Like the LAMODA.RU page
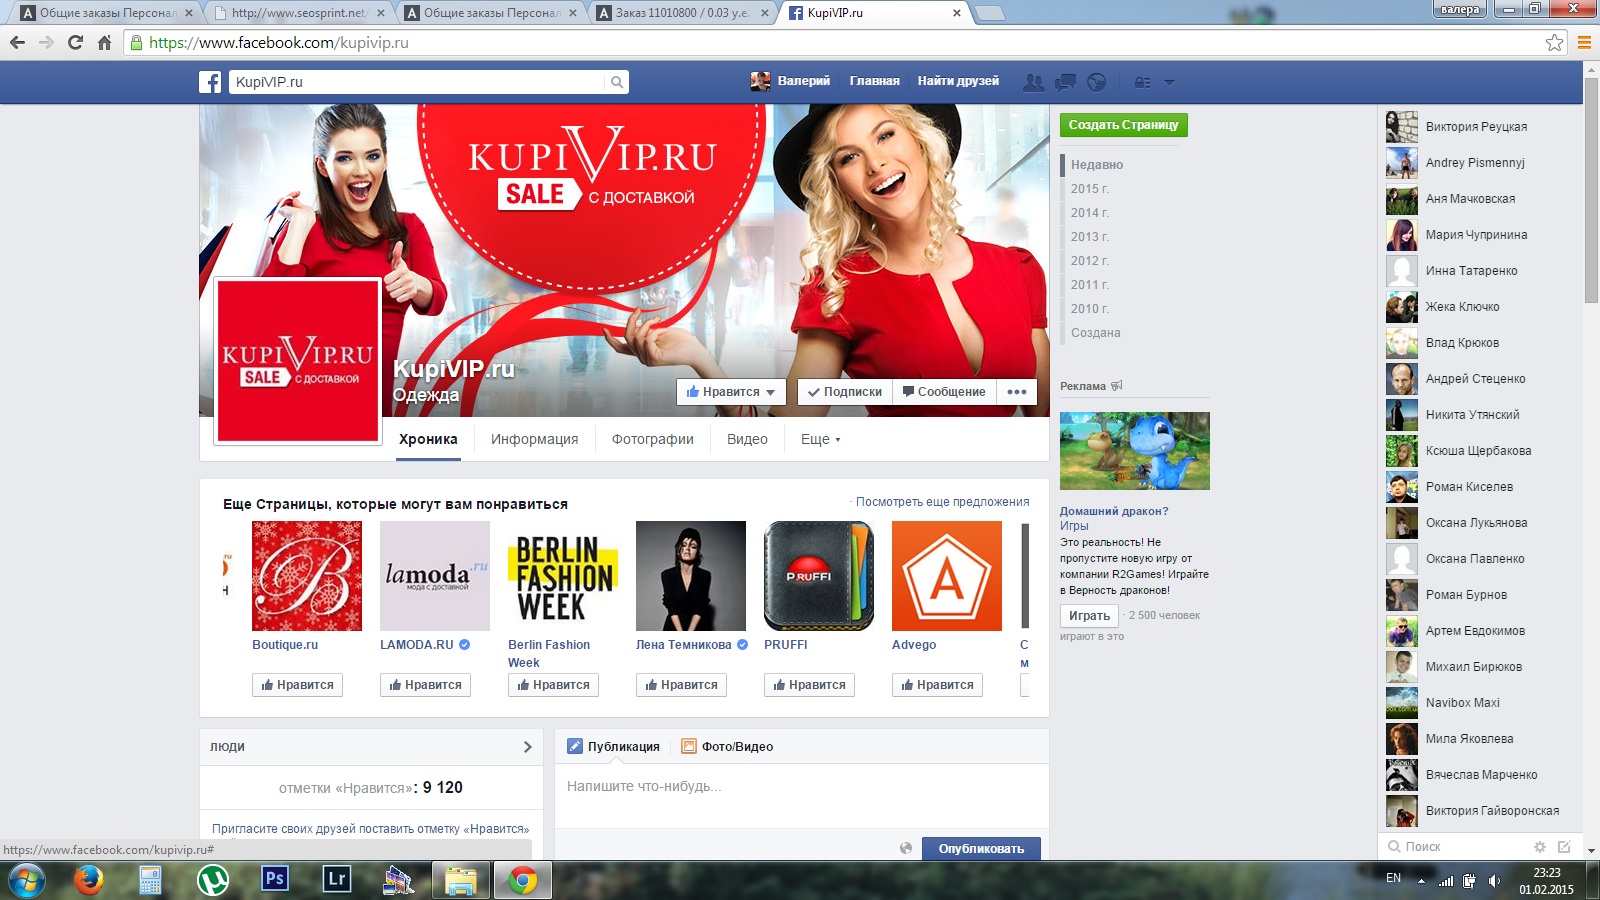The height and width of the screenshot is (900, 1600). tap(425, 685)
